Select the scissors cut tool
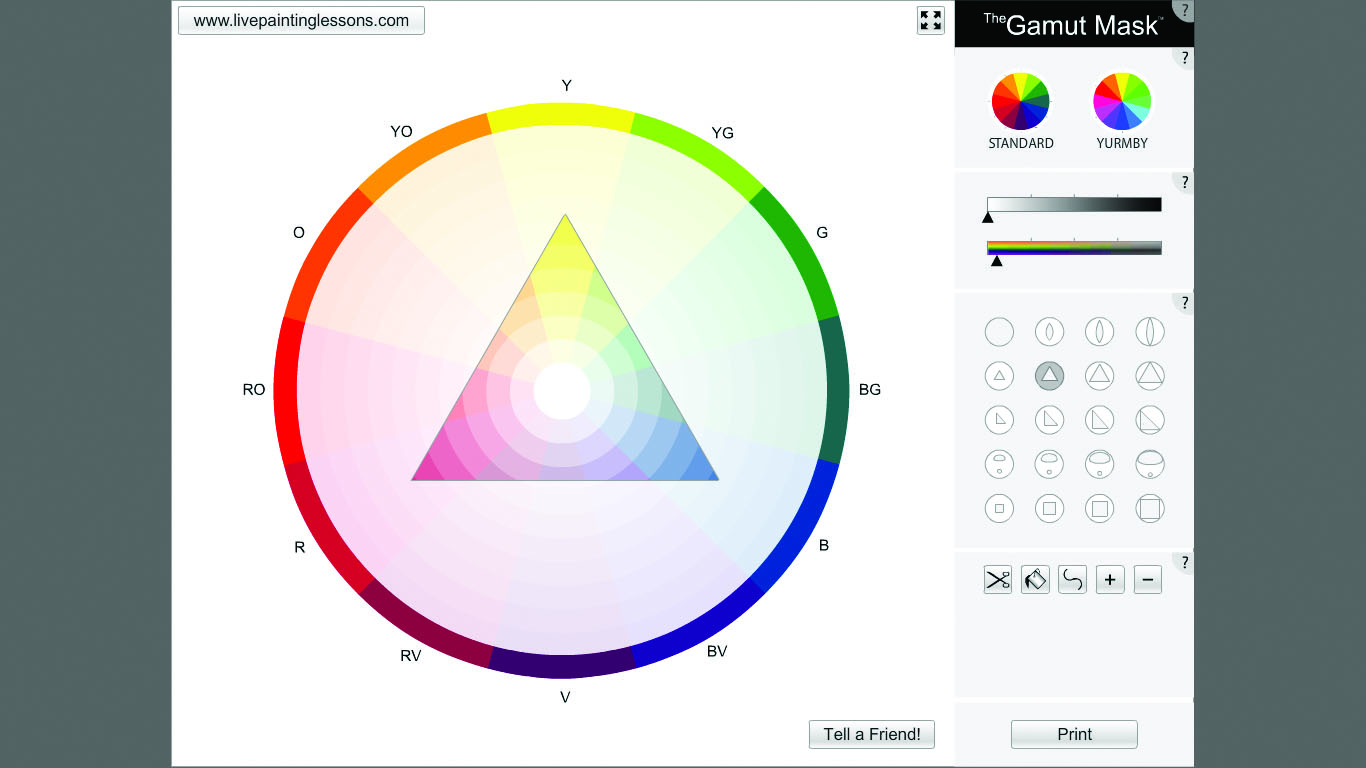 (x=997, y=579)
